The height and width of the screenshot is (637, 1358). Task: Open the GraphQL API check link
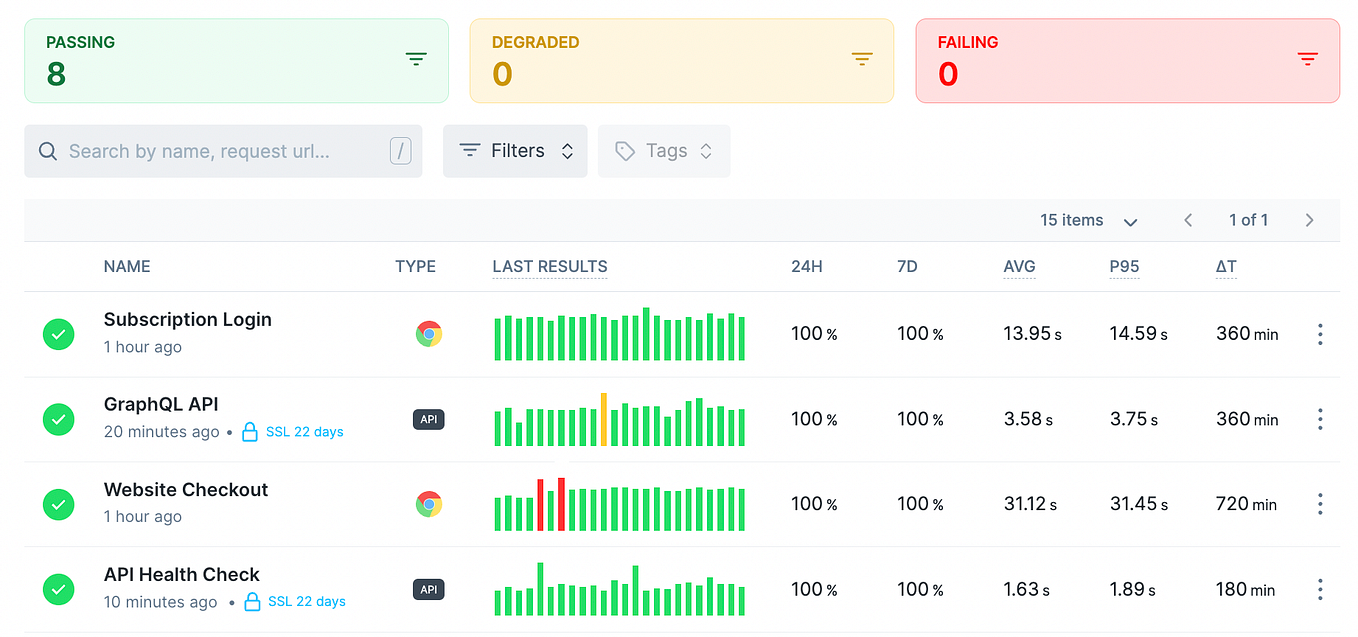(161, 404)
